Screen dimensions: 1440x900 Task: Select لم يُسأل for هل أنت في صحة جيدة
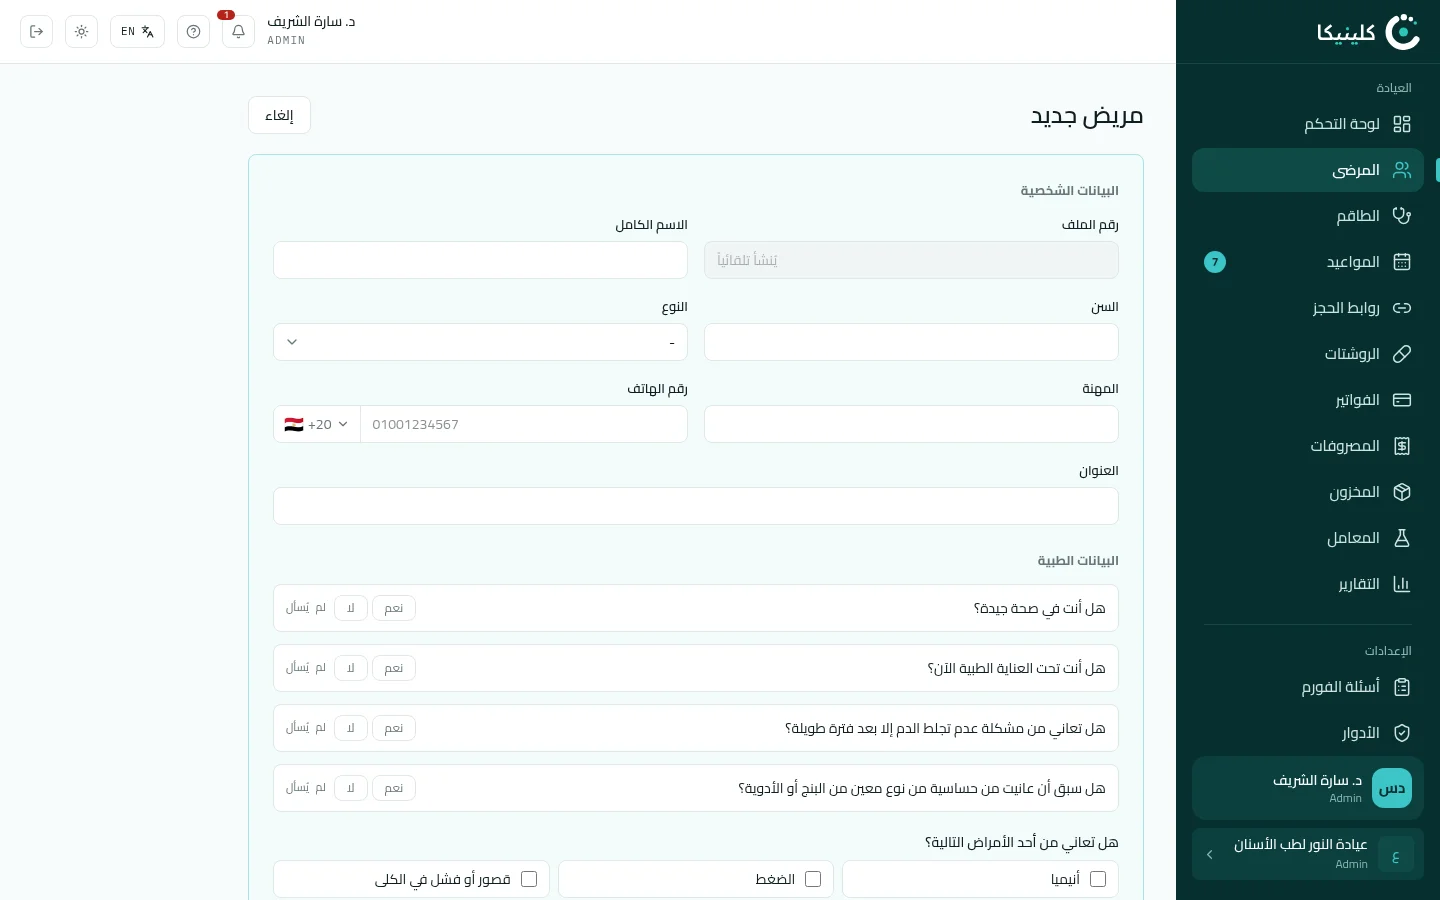[306, 608]
